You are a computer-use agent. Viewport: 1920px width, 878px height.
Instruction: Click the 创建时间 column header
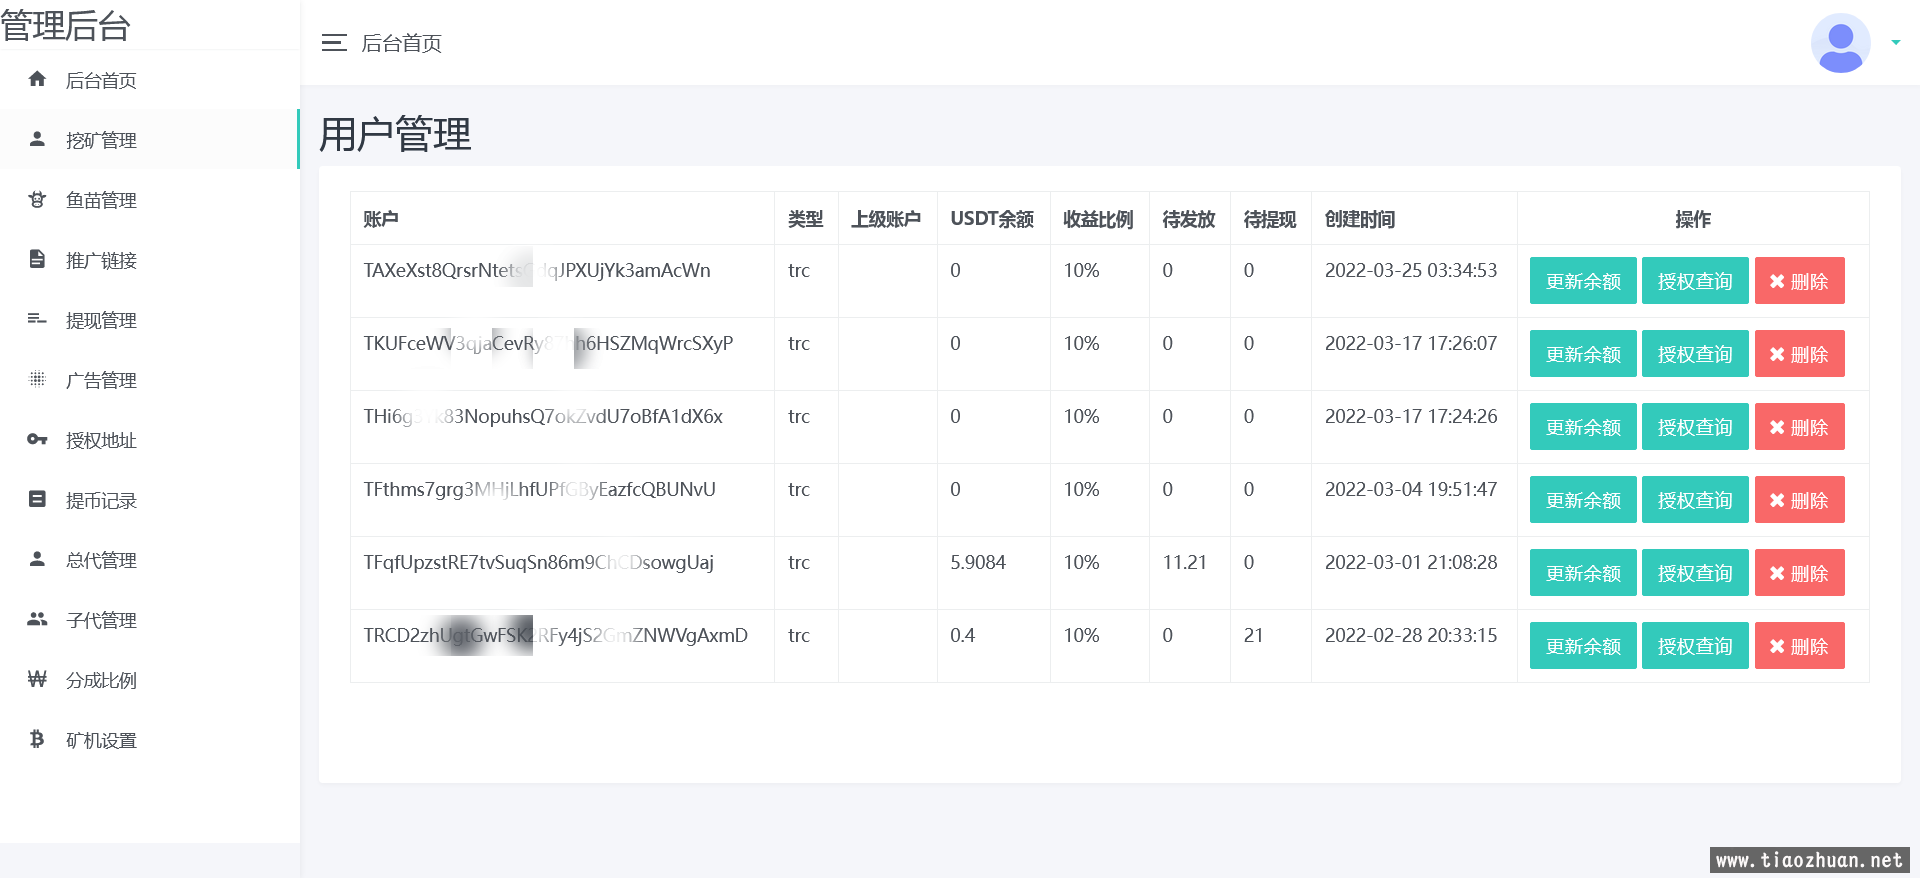click(1359, 219)
